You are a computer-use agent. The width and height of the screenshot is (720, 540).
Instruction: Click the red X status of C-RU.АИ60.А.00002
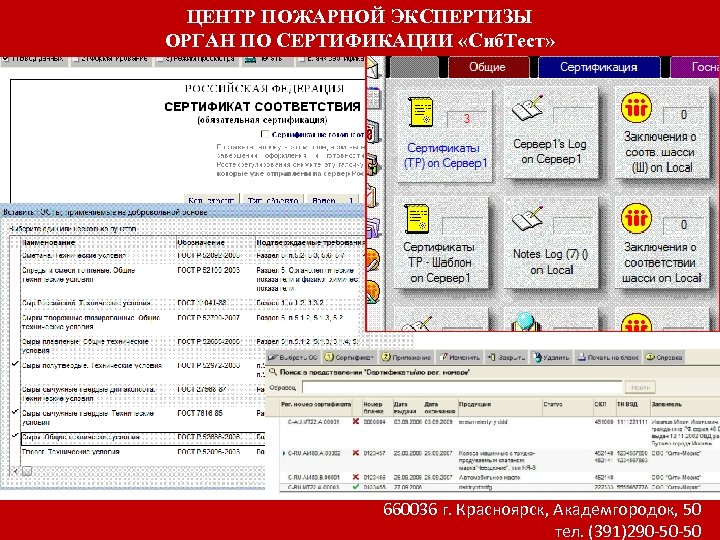click(355, 453)
